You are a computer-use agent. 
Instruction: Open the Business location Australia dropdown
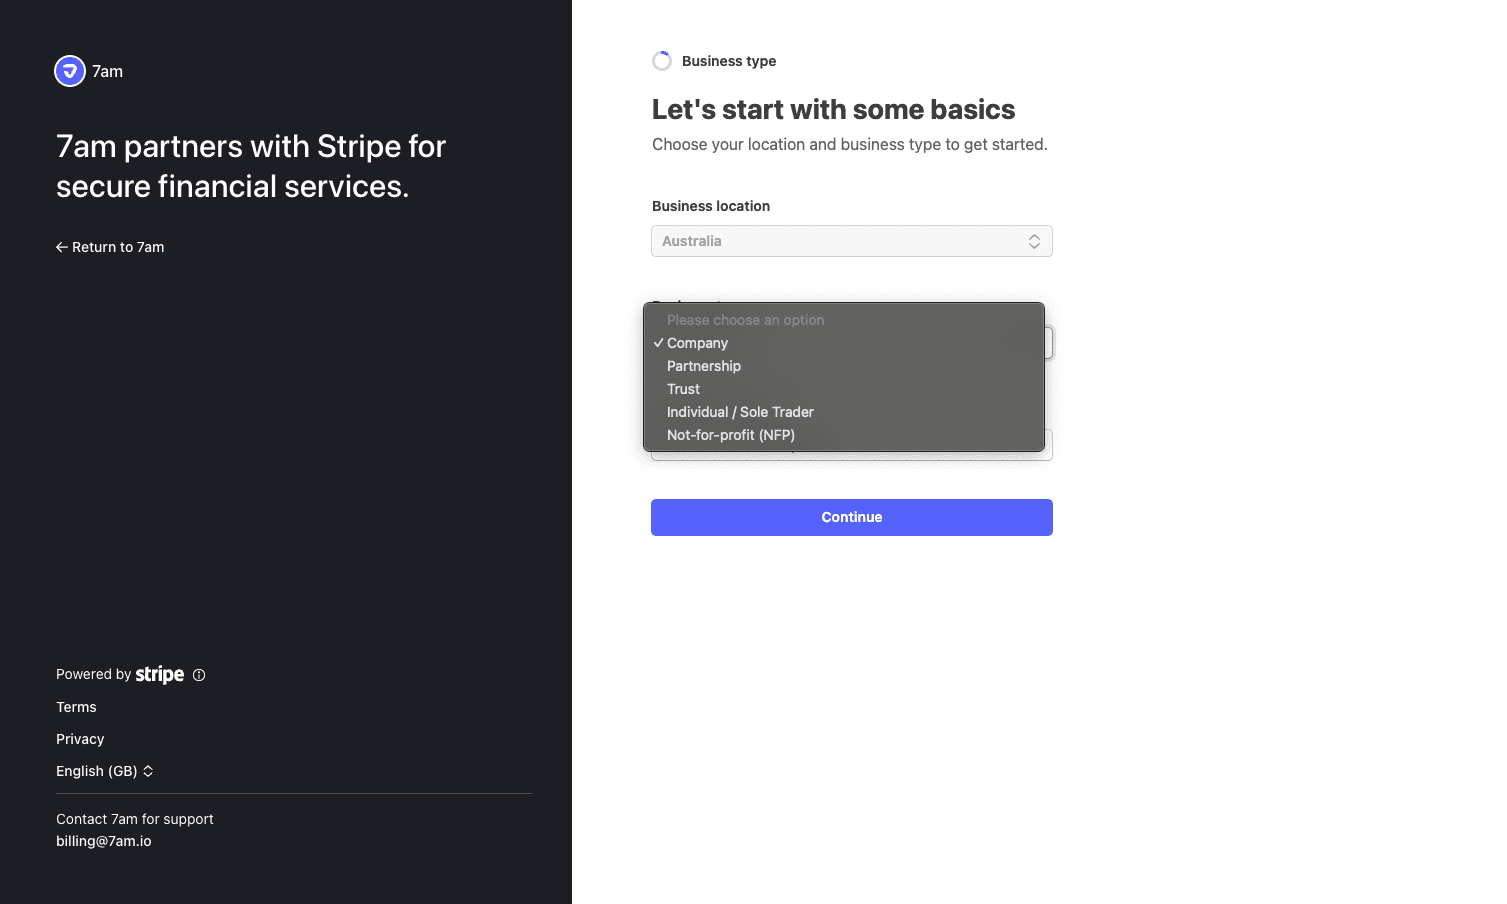[x=851, y=241]
